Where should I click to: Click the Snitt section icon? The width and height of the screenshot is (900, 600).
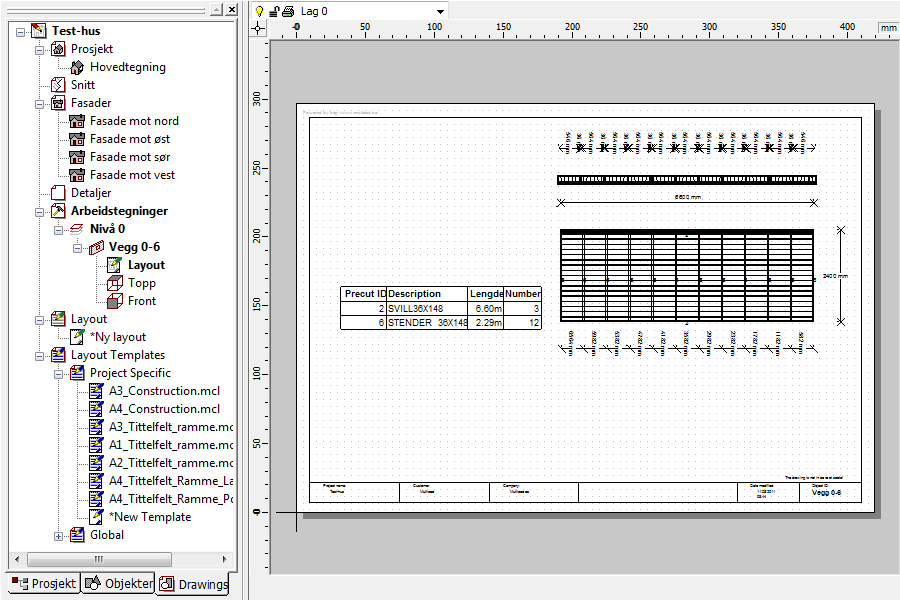(58, 85)
